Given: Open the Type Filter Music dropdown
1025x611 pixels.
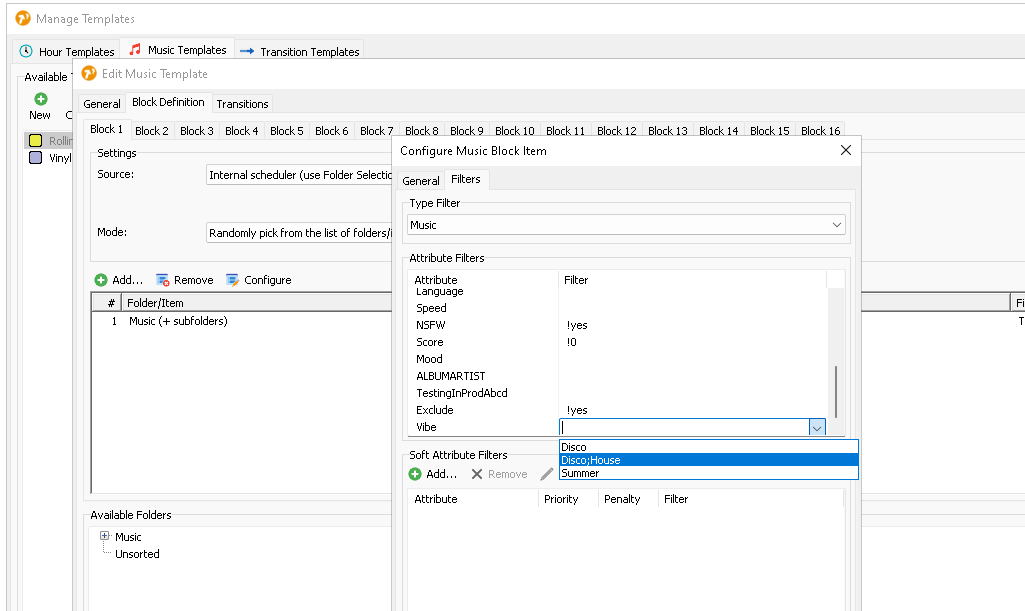Looking at the screenshot, I should click(626, 225).
